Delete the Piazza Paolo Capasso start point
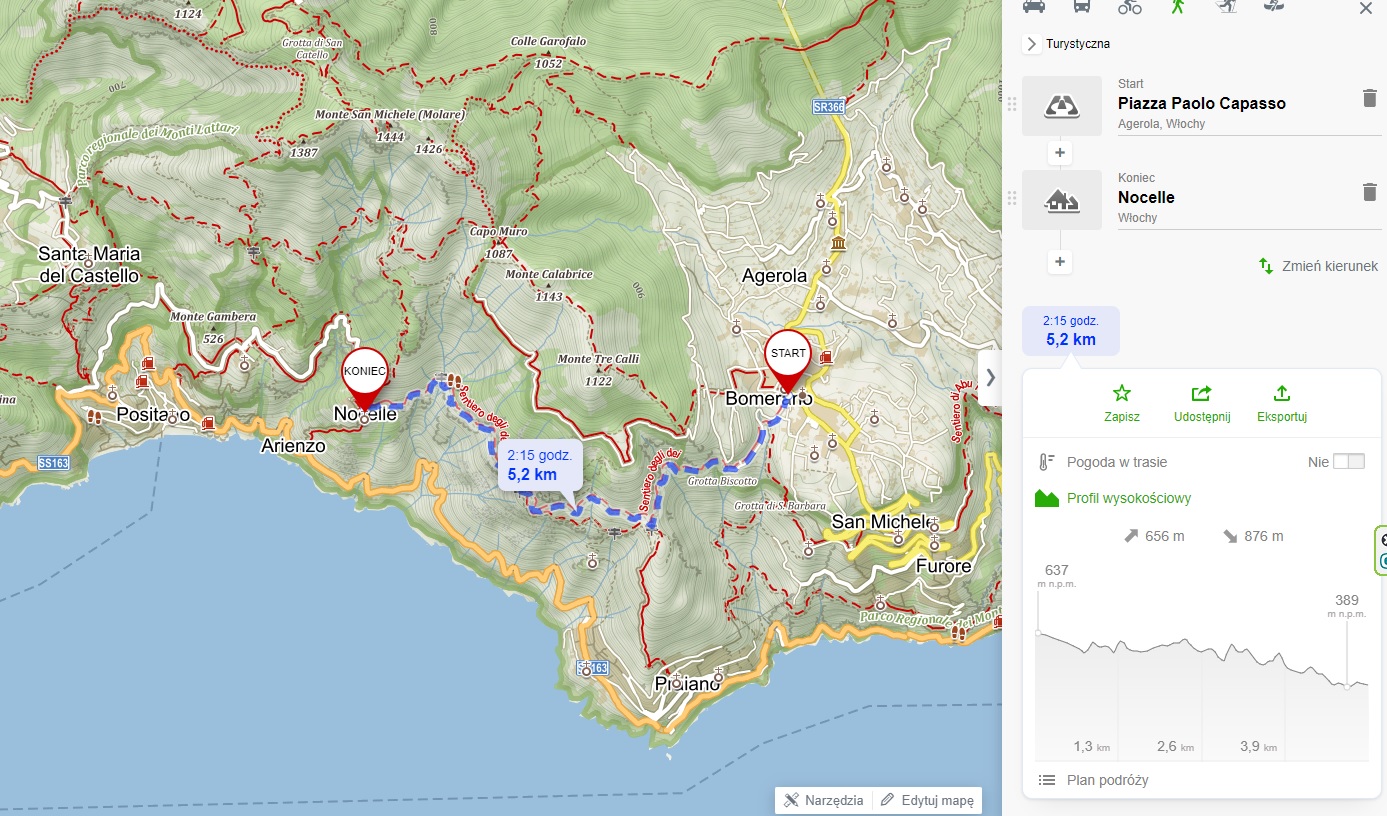 click(x=1369, y=98)
